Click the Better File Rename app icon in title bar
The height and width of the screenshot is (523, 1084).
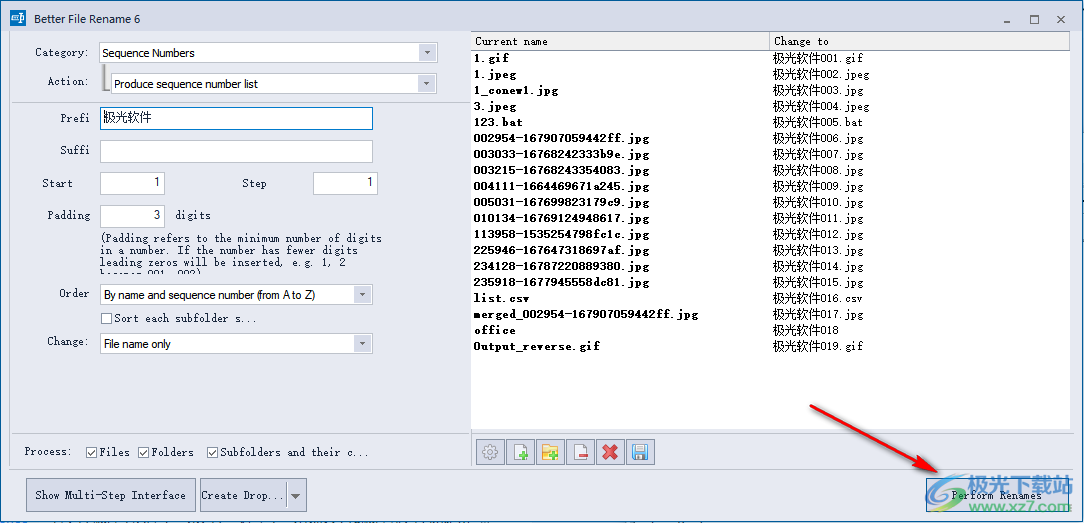pos(18,19)
